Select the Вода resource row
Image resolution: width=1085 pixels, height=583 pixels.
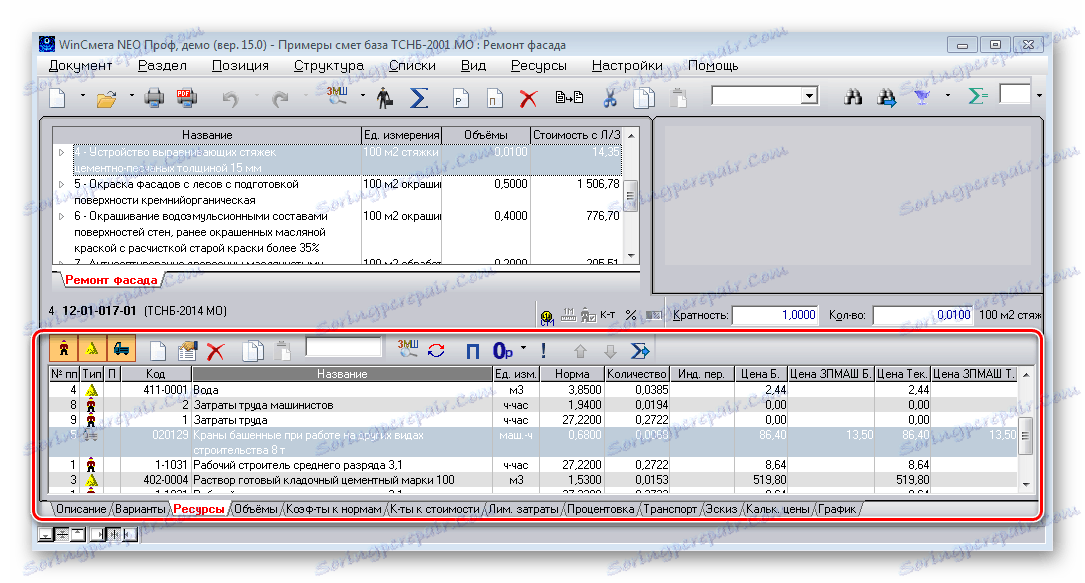(533, 390)
